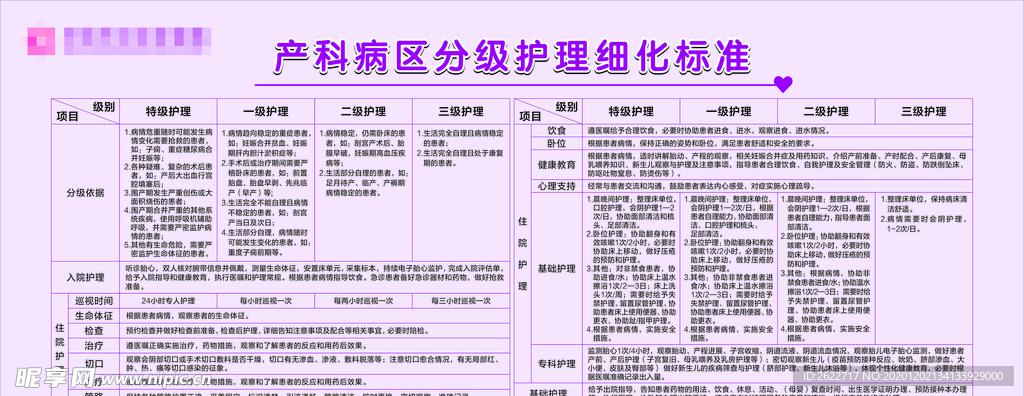Select the cell 24小时专人护理
1024x396 pixels.
click(x=168, y=301)
